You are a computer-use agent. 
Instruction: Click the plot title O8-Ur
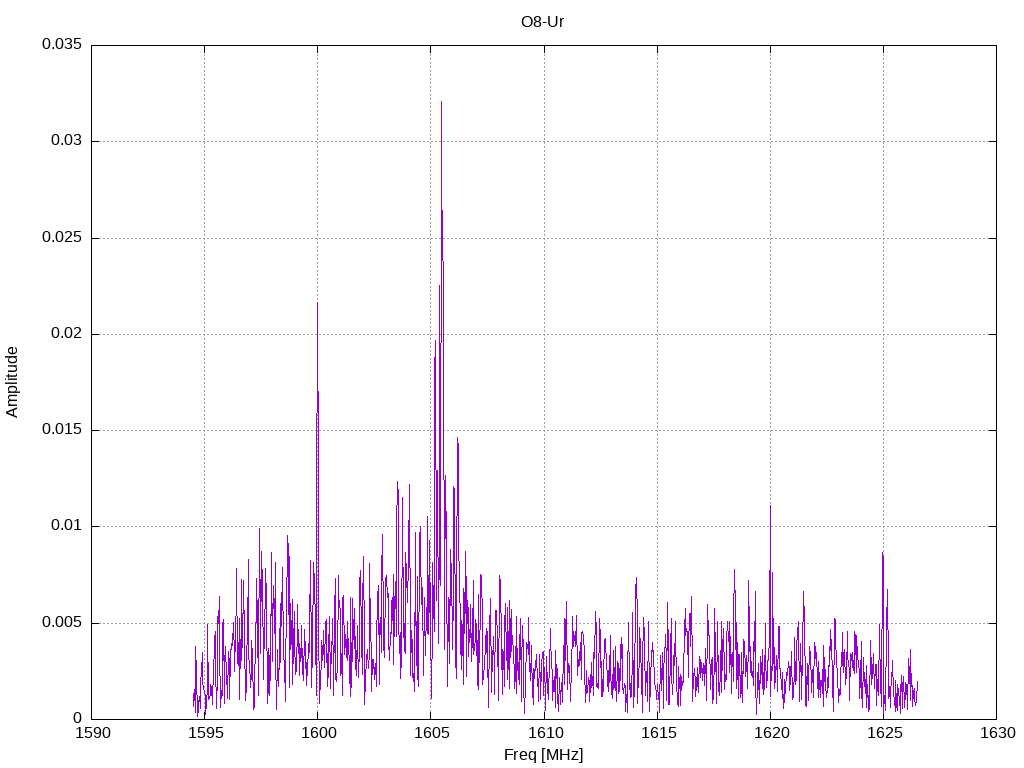pos(542,22)
